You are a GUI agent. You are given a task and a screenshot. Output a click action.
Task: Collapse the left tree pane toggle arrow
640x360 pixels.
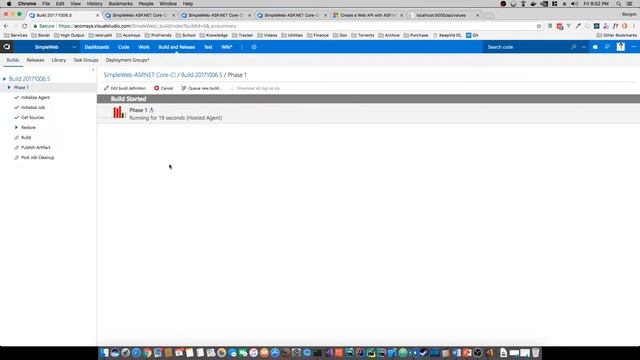(93, 70)
